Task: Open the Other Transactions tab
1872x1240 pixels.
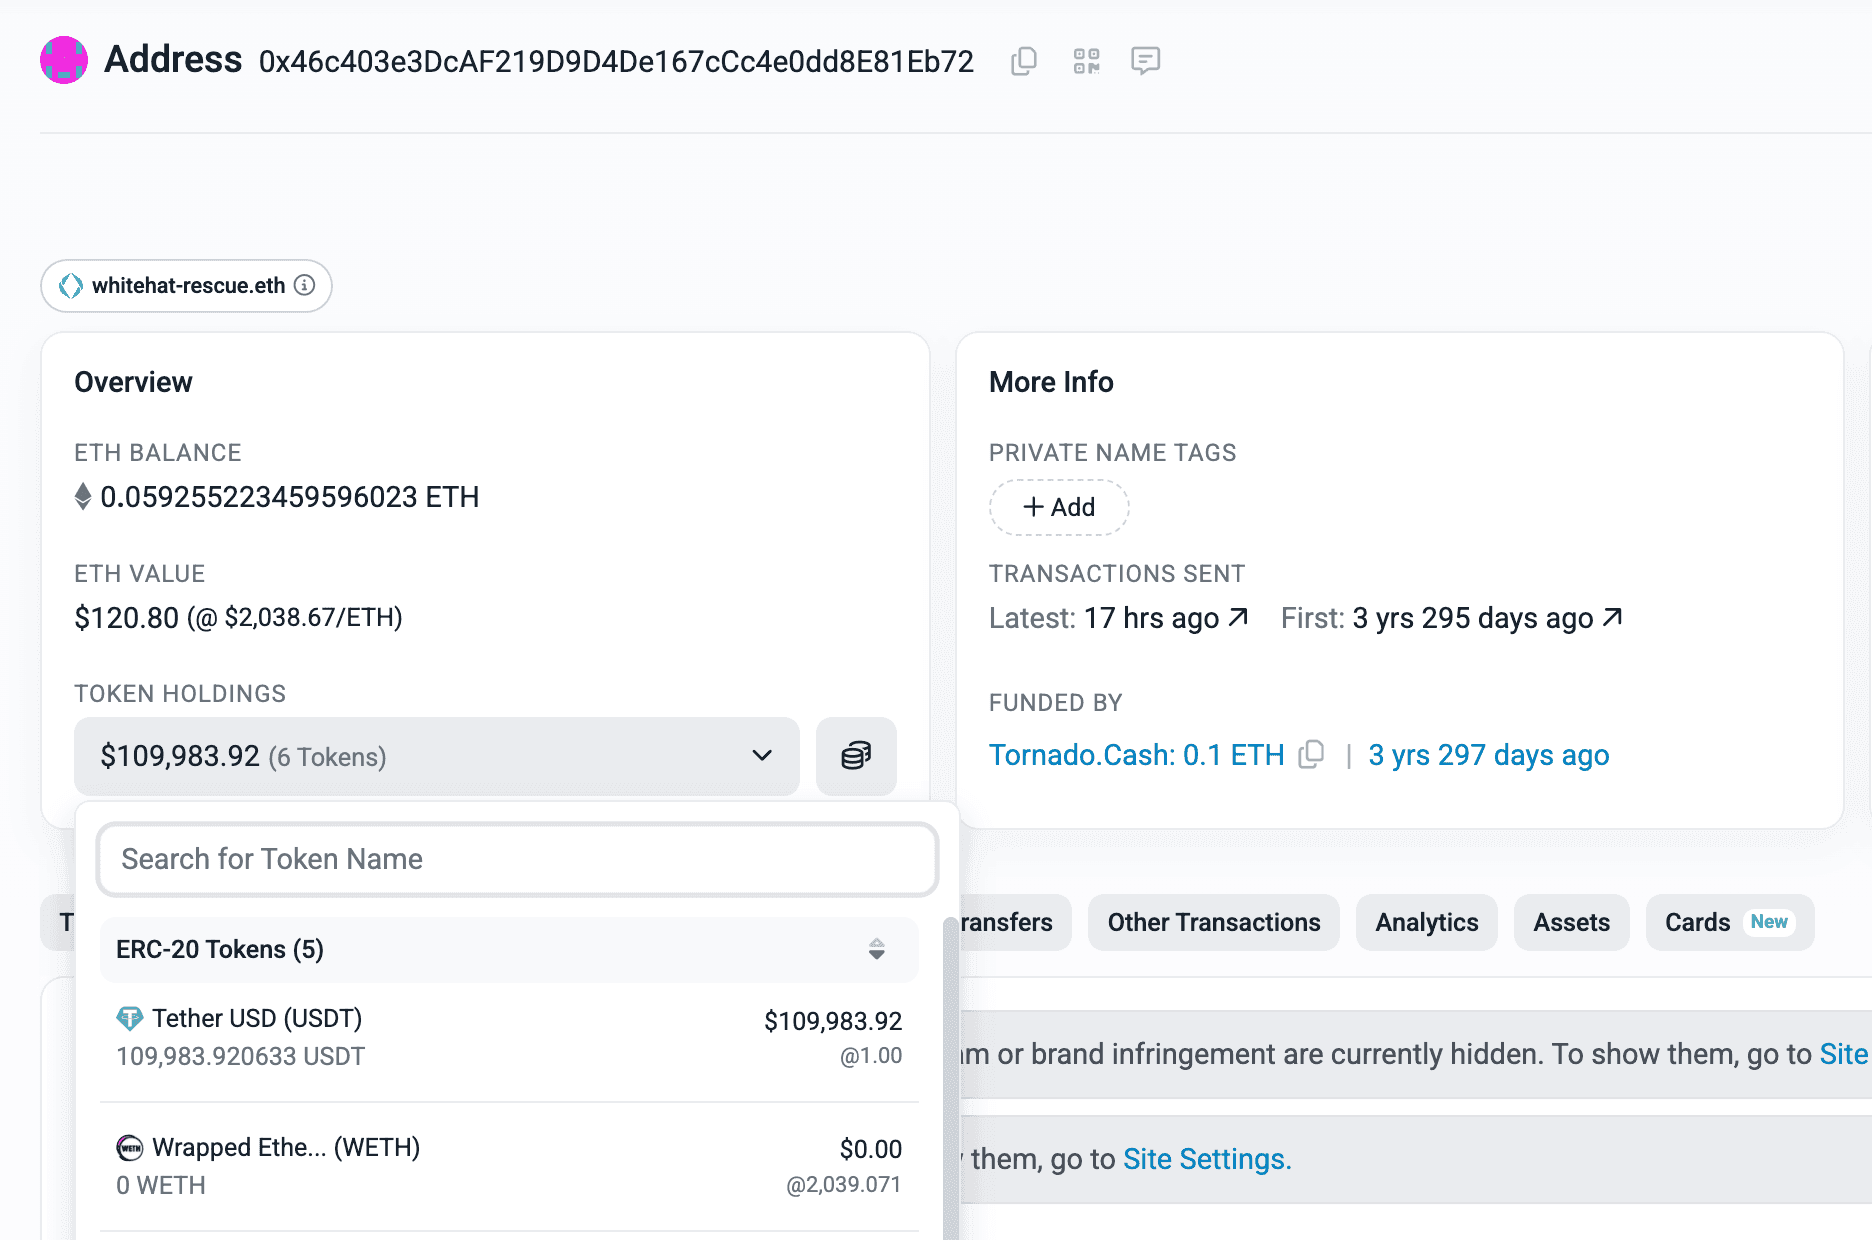Action: click(x=1213, y=922)
